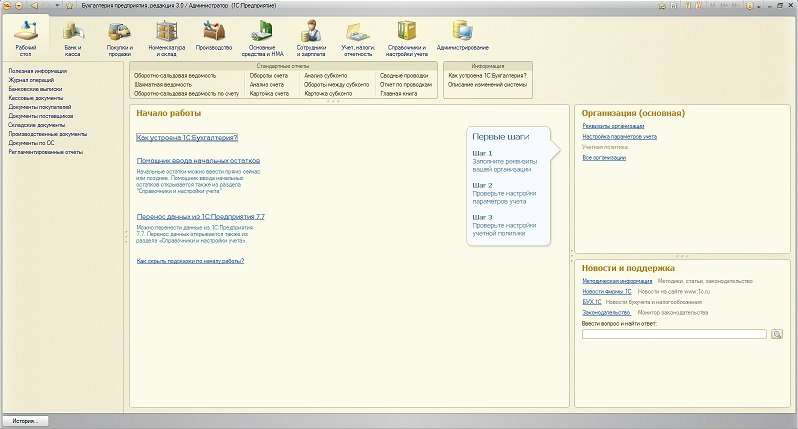Click the question search input field

pos(674,334)
